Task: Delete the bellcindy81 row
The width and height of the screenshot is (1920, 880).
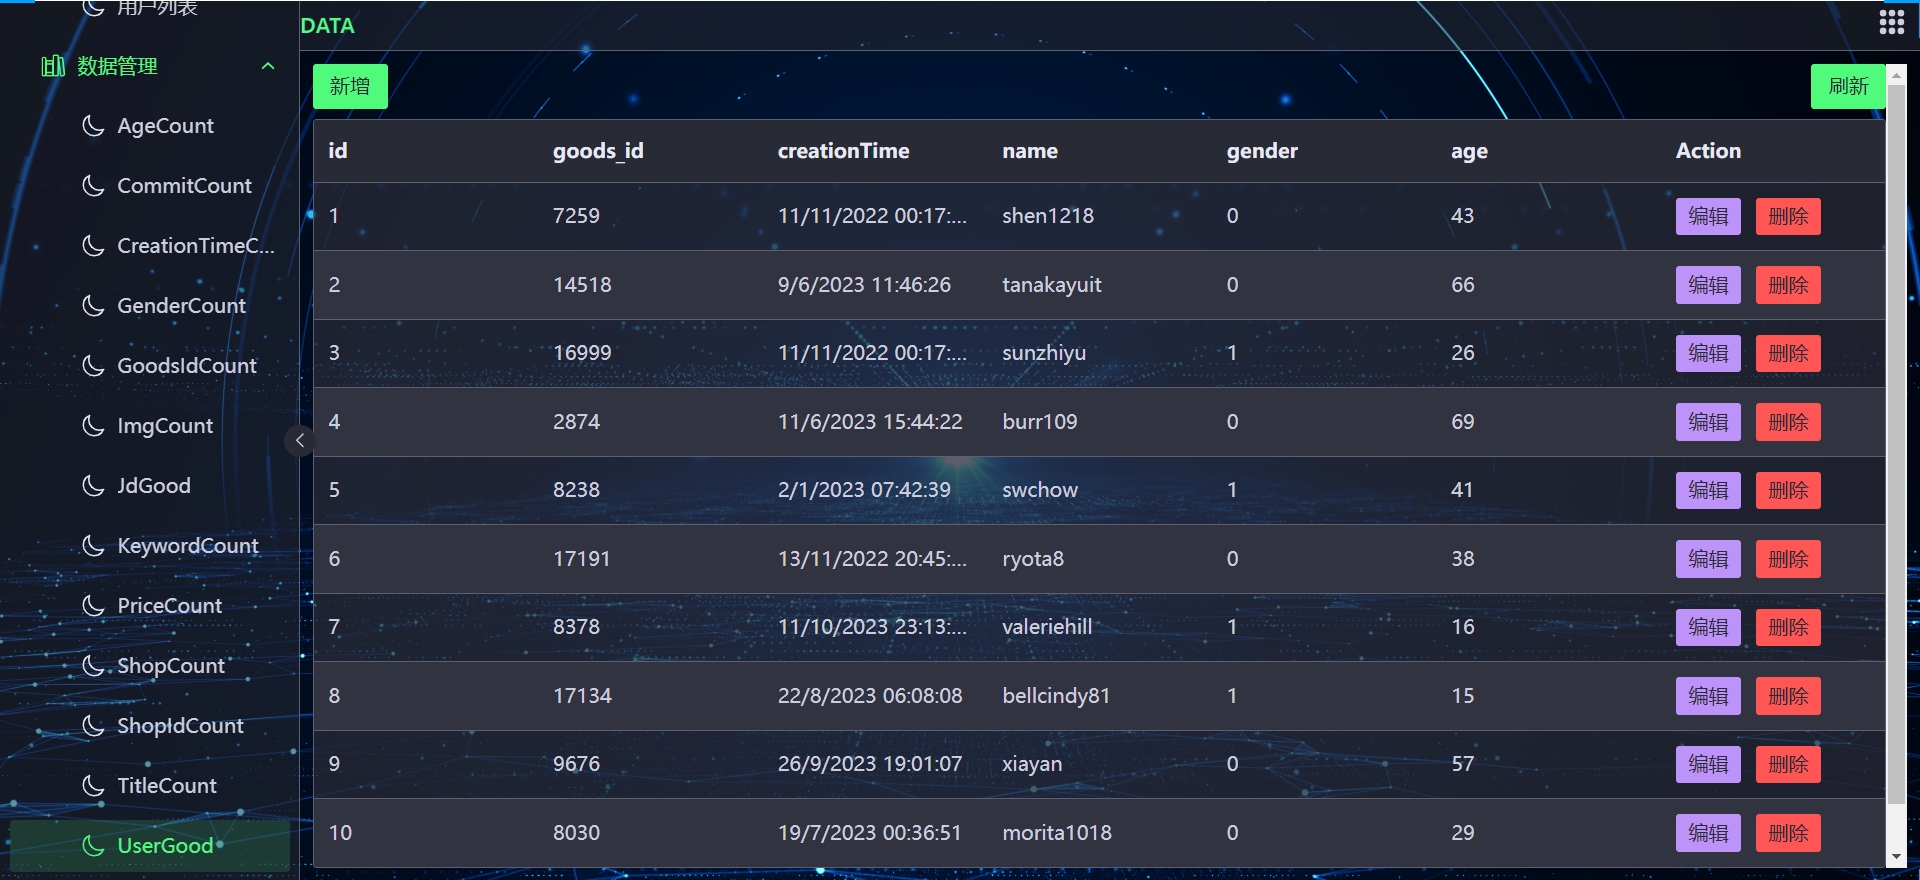Action: coord(1788,696)
